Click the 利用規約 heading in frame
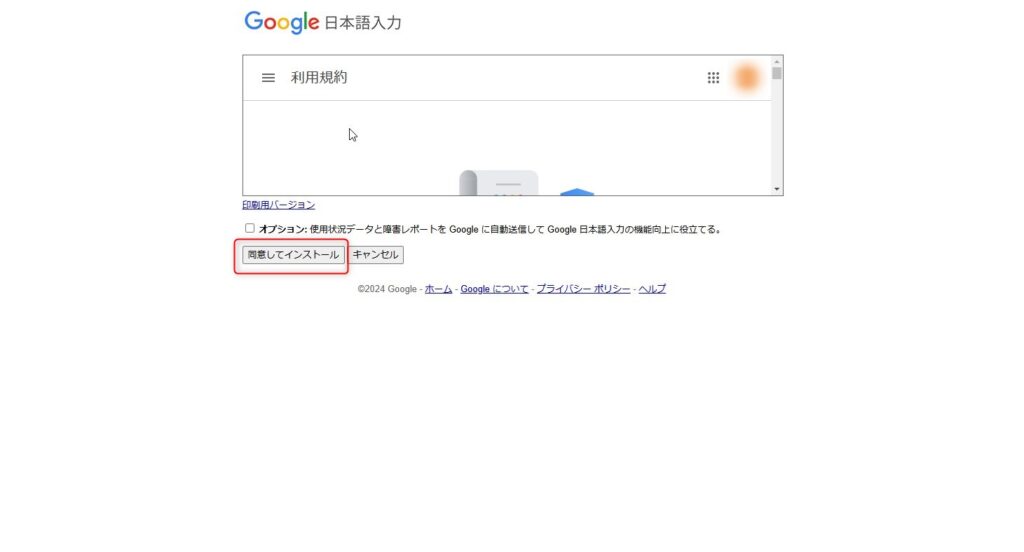This screenshot has width=1024, height=552. pyautogui.click(x=319, y=77)
